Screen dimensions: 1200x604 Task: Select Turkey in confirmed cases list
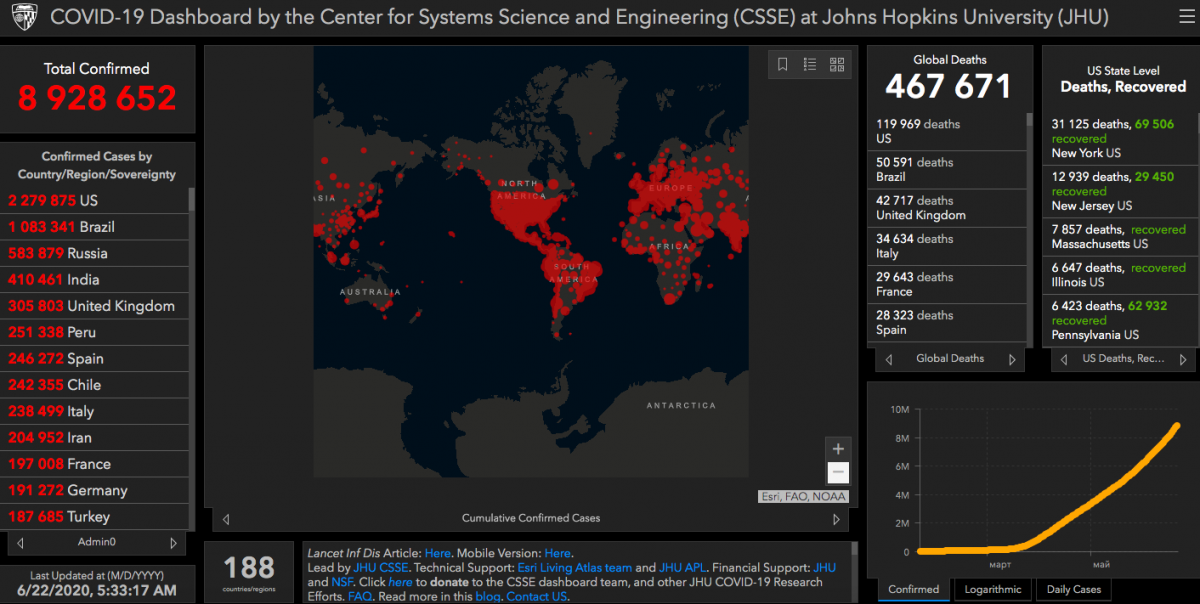[94, 517]
